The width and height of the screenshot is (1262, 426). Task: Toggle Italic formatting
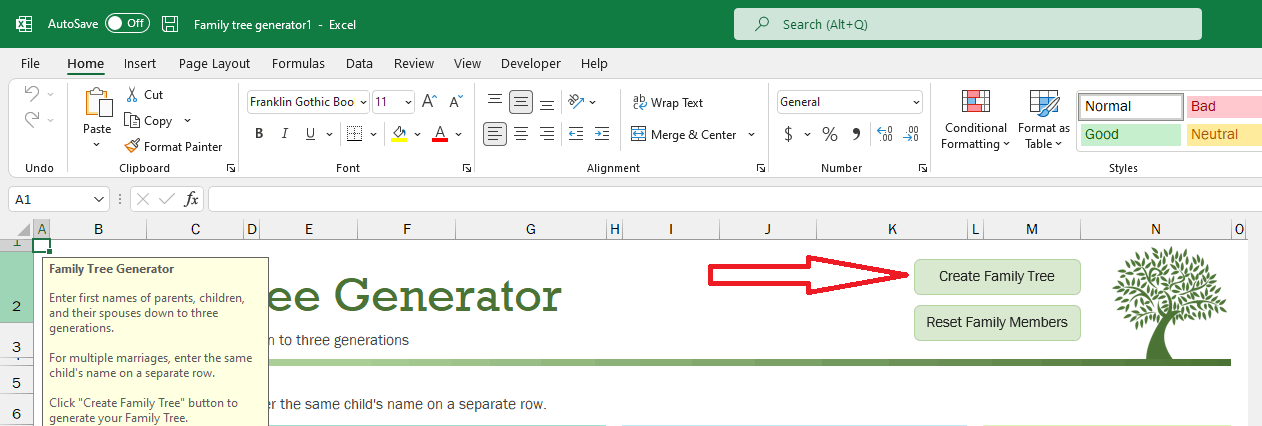[x=285, y=134]
